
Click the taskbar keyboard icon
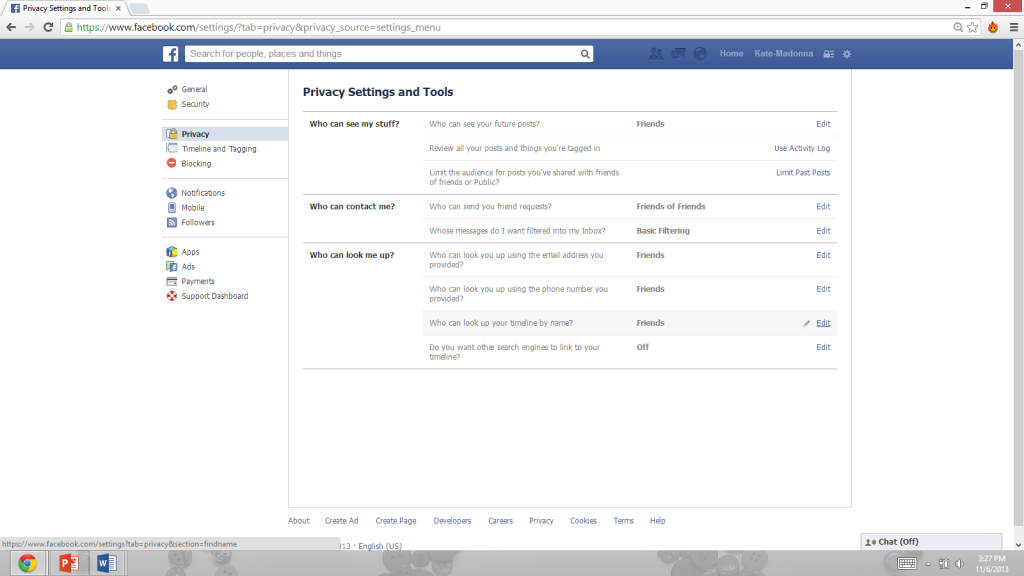tap(906, 564)
